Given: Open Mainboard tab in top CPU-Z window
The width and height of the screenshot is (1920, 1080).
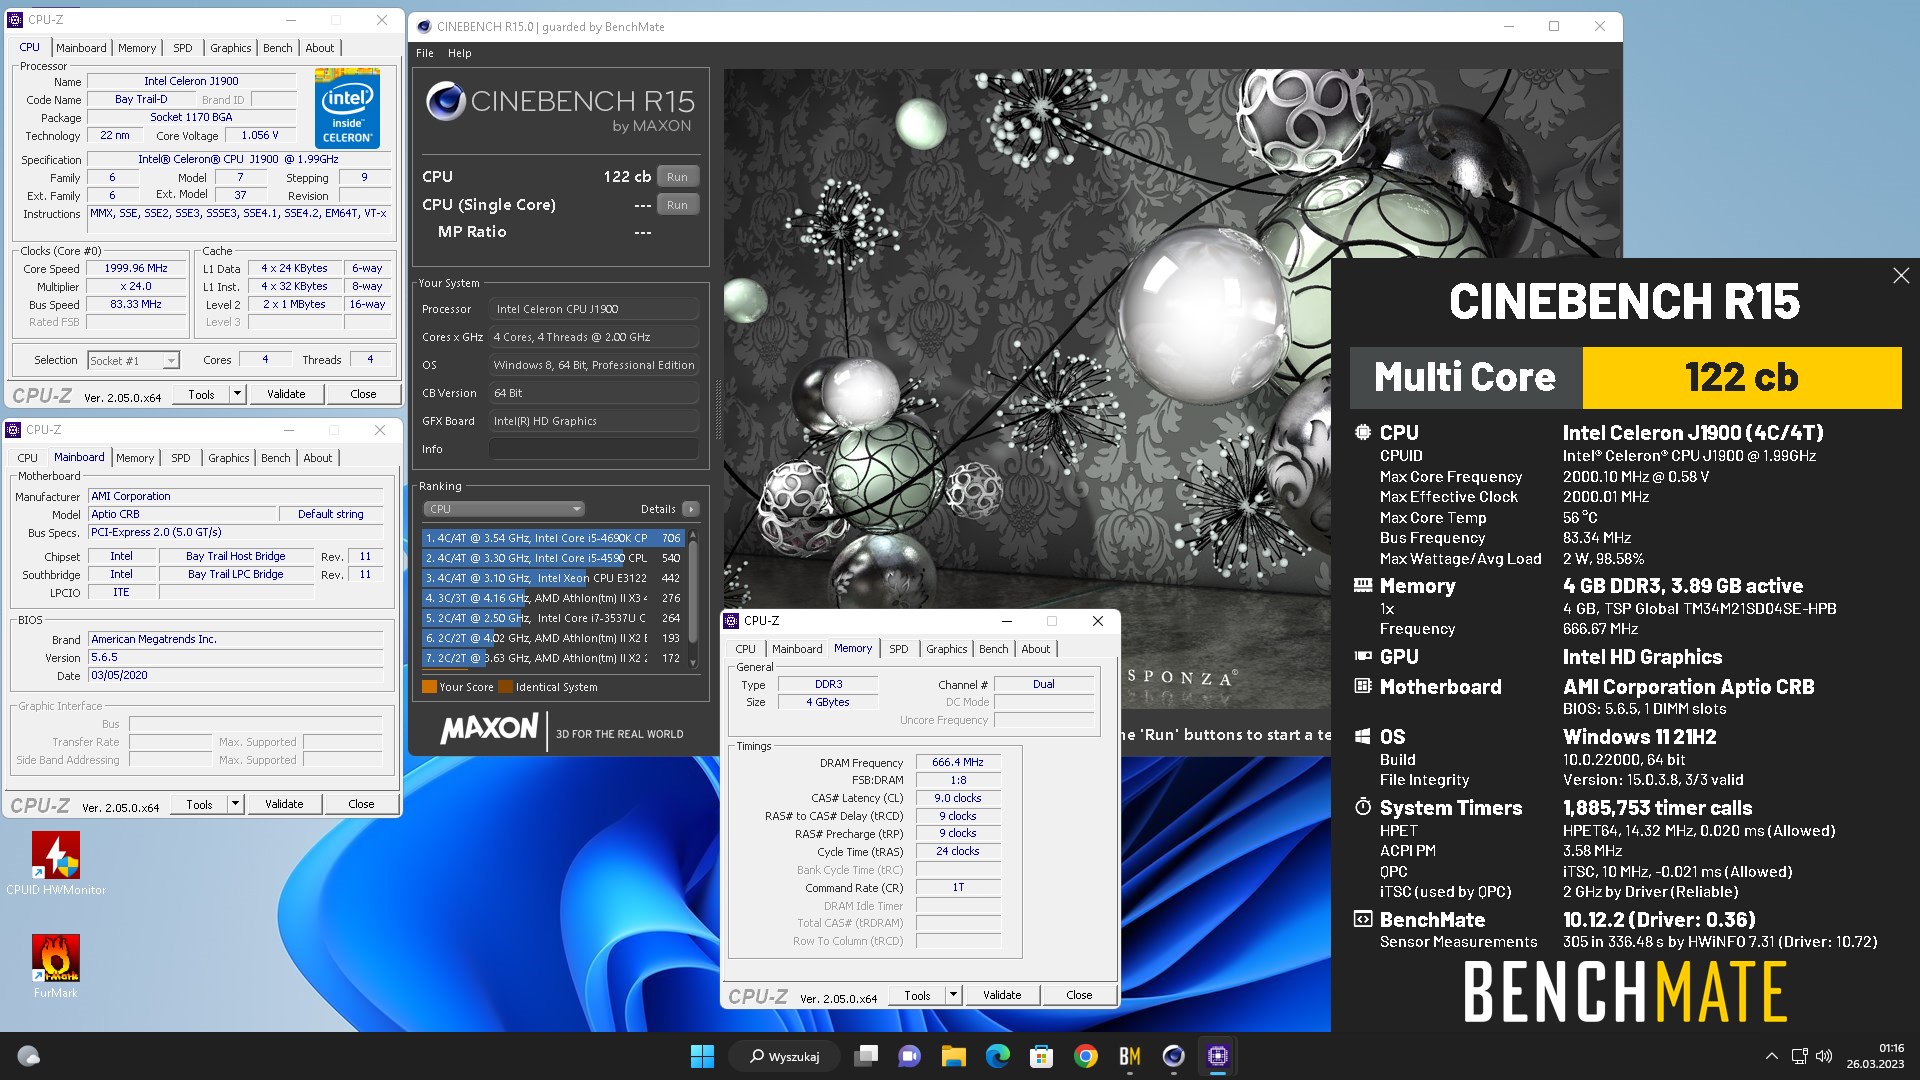Looking at the screenshot, I should [x=81, y=48].
